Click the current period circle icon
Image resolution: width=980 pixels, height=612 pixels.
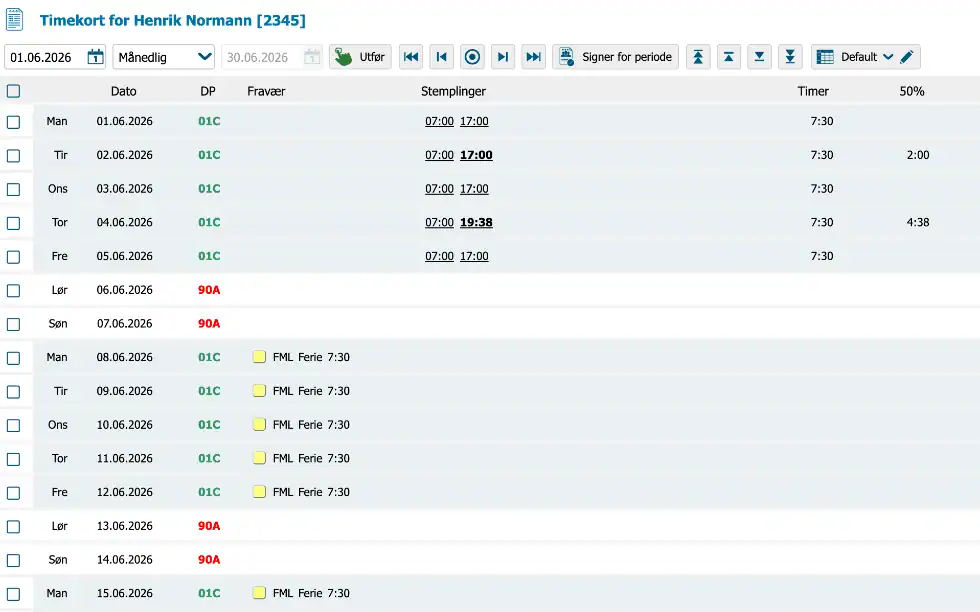pos(472,57)
